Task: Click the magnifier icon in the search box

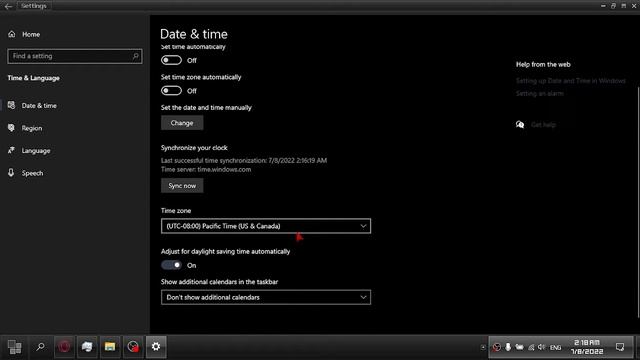Action: [136, 56]
